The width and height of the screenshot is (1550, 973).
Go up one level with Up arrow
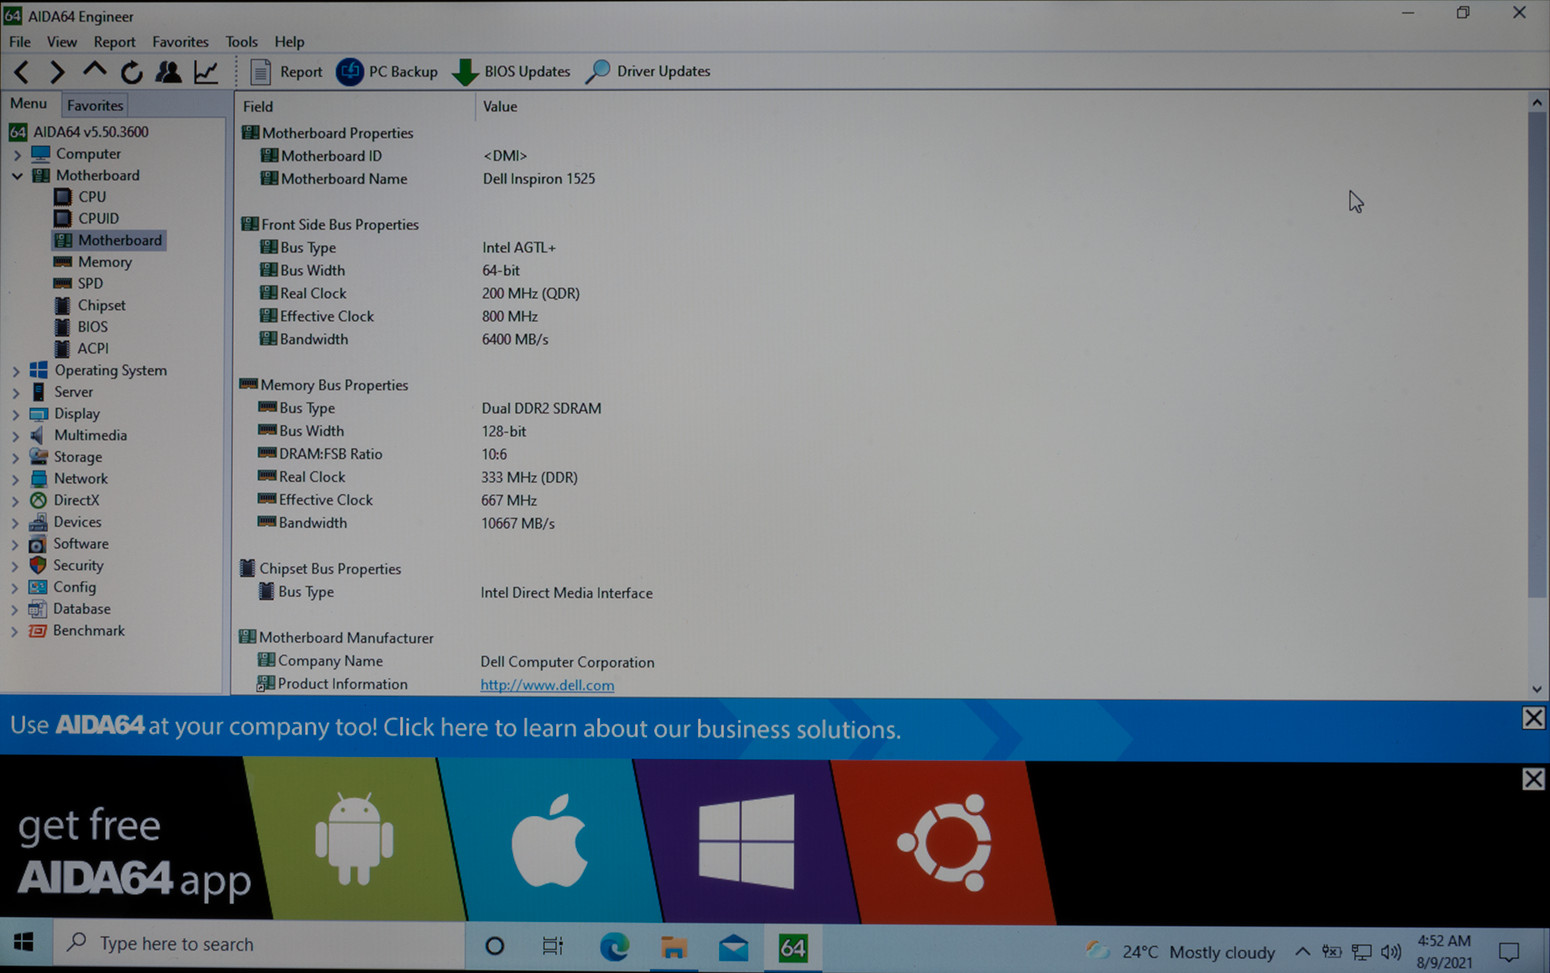pos(94,71)
